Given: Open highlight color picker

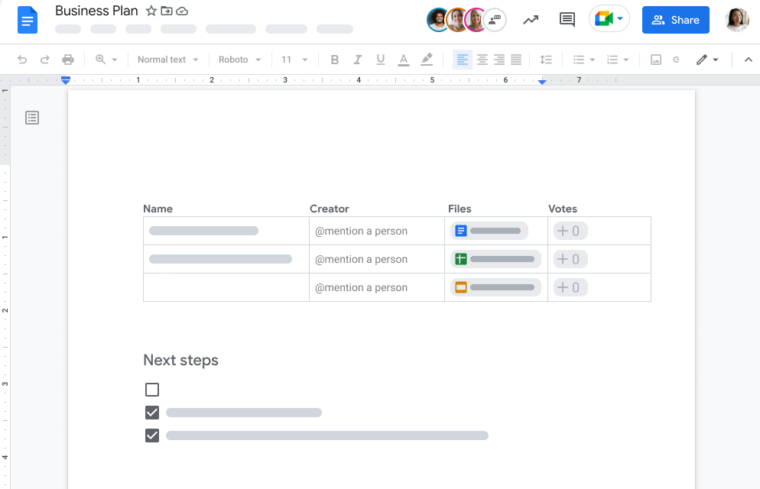Looking at the screenshot, I should click(427, 60).
